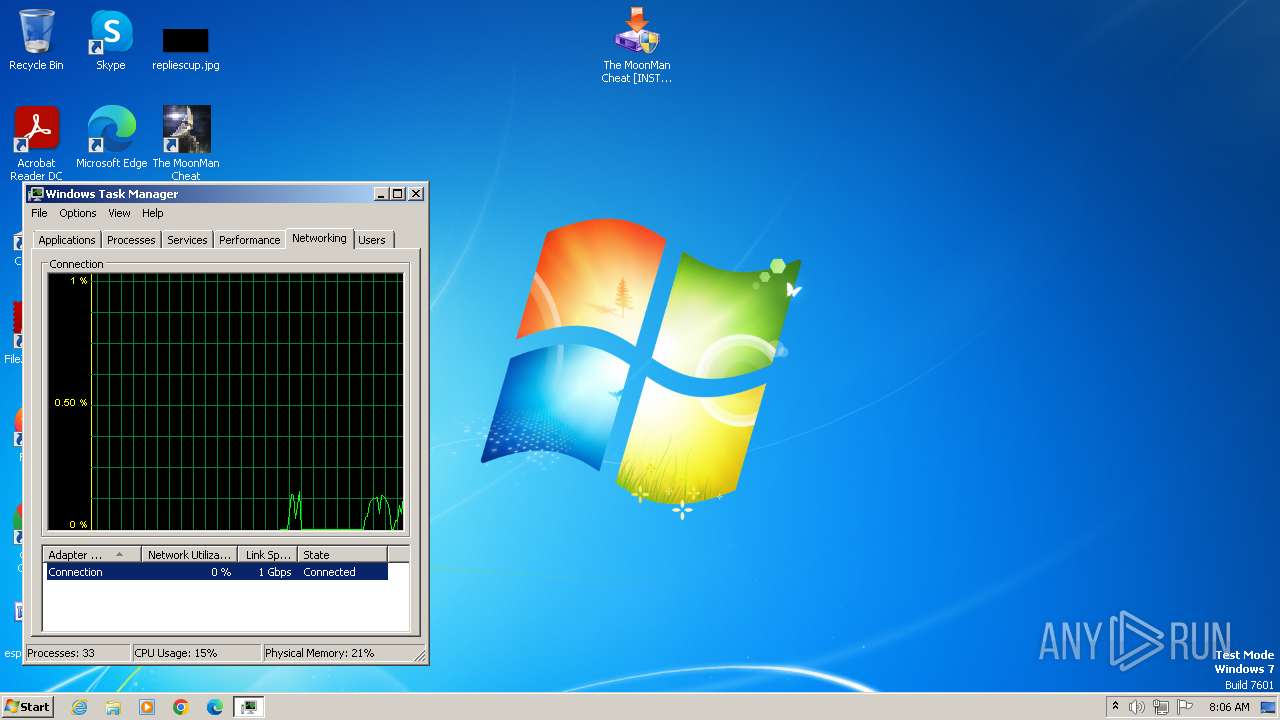The height and width of the screenshot is (720, 1280).
Task: Sort by State column header
Action: [x=342, y=555]
